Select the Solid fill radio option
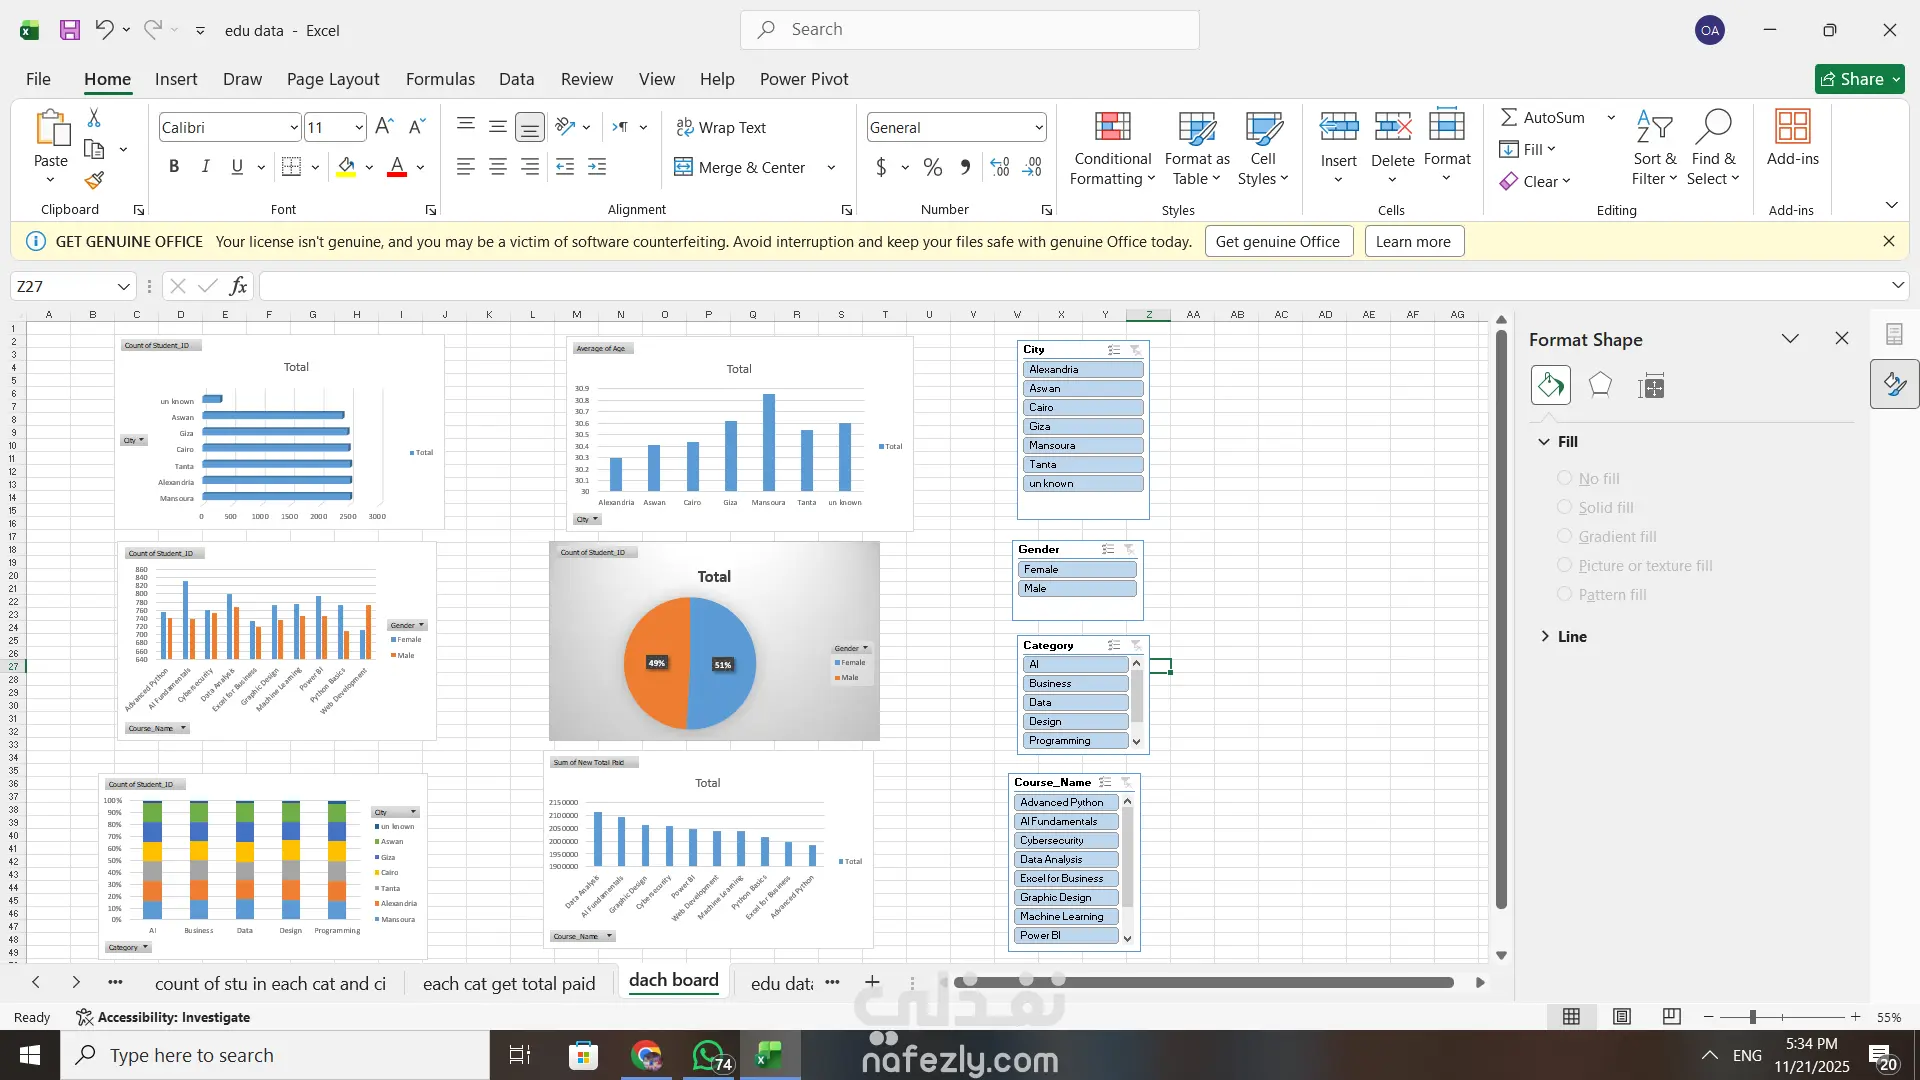This screenshot has height=1080, width=1920. (x=1564, y=507)
